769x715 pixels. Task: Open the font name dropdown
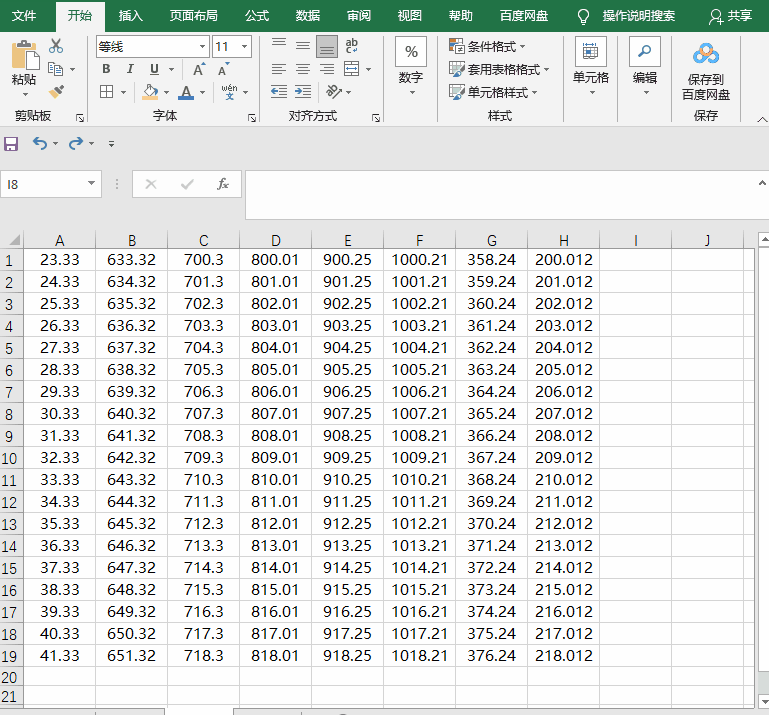pyautogui.click(x=202, y=47)
